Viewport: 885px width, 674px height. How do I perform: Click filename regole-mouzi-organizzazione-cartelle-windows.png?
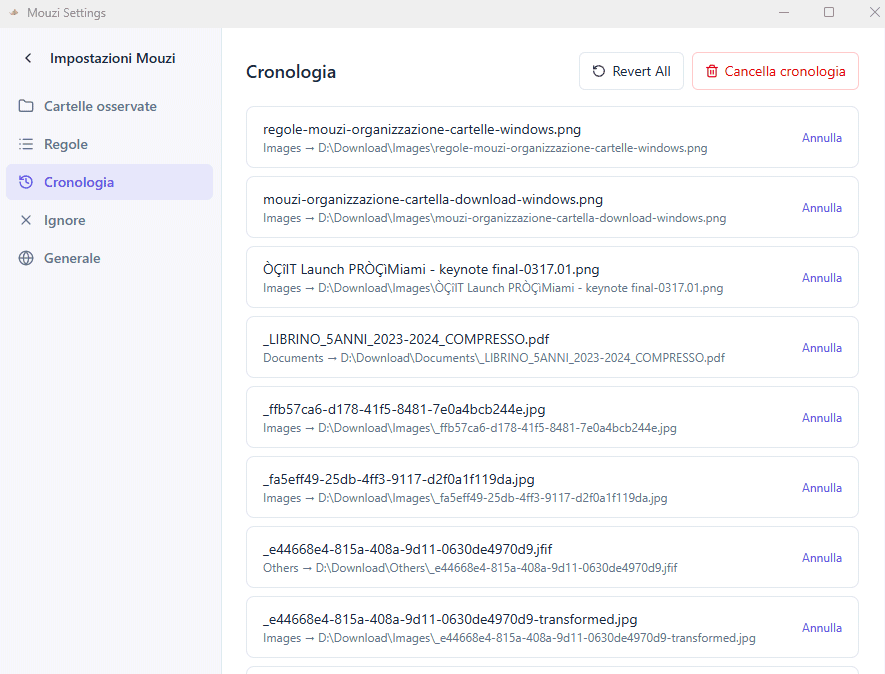[422, 129]
